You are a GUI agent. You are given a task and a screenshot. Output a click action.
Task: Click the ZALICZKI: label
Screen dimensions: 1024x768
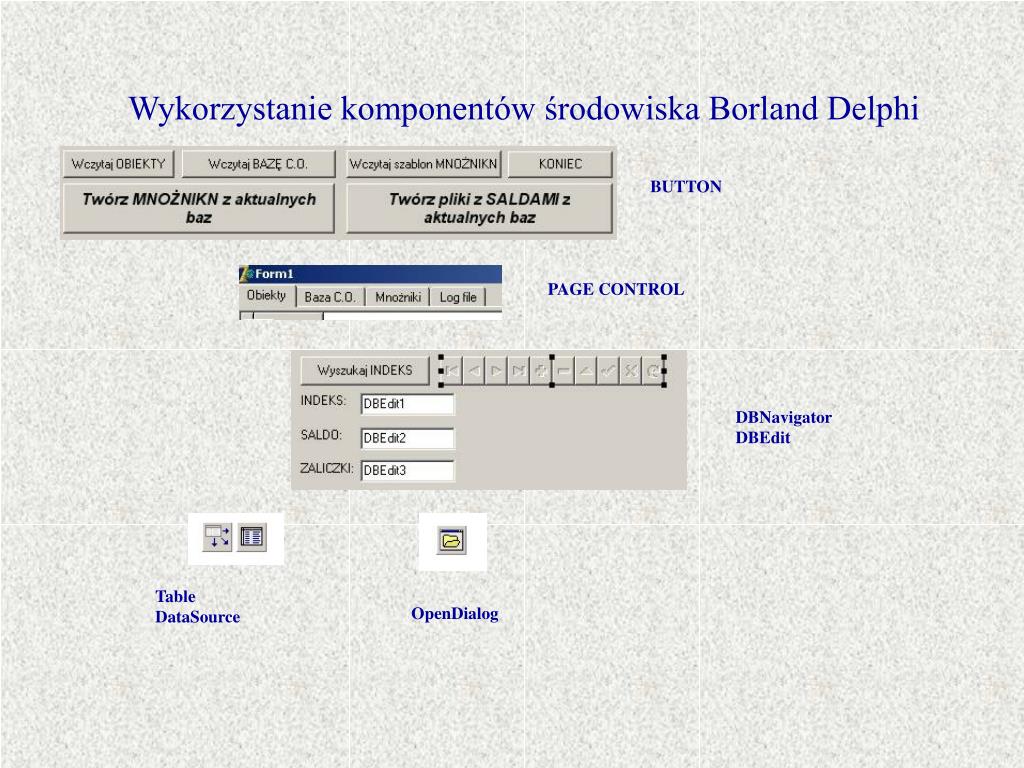pos(327,468)
